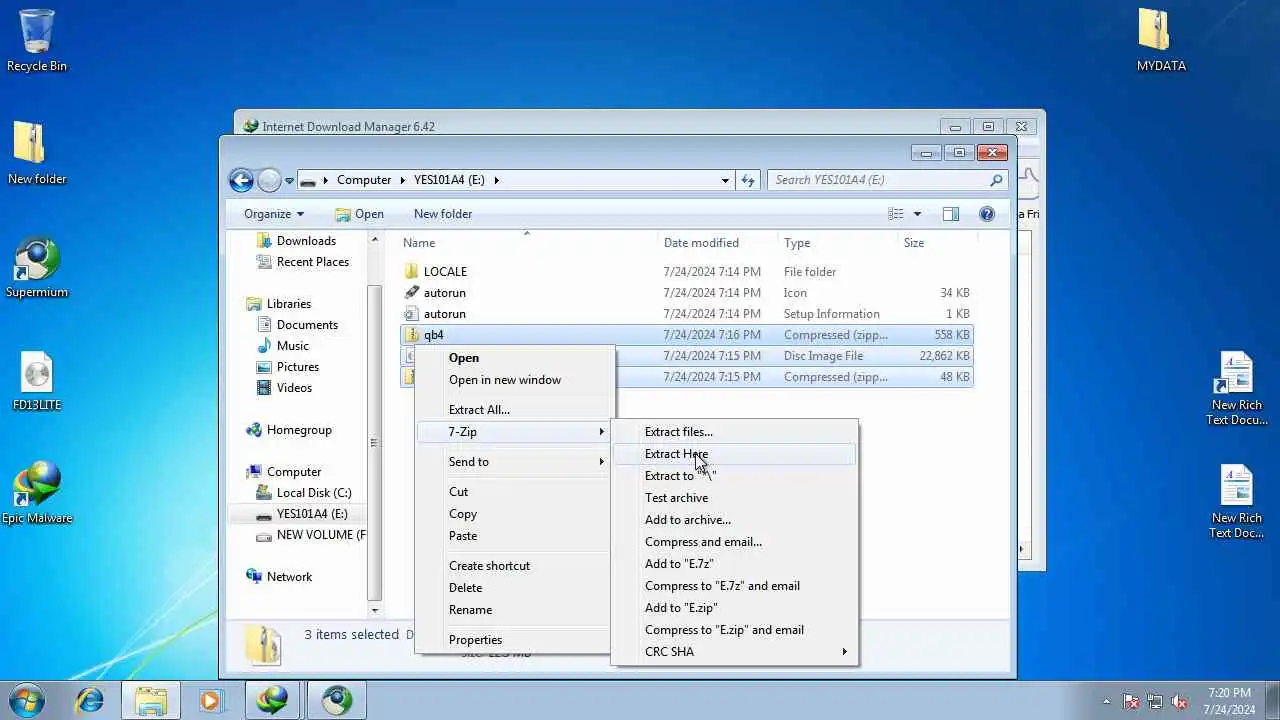Image resolution: width=1280 pixels, height=720 pixels.
Task: Click the Action Center flag tray icon
Action: coord(1131,701)
